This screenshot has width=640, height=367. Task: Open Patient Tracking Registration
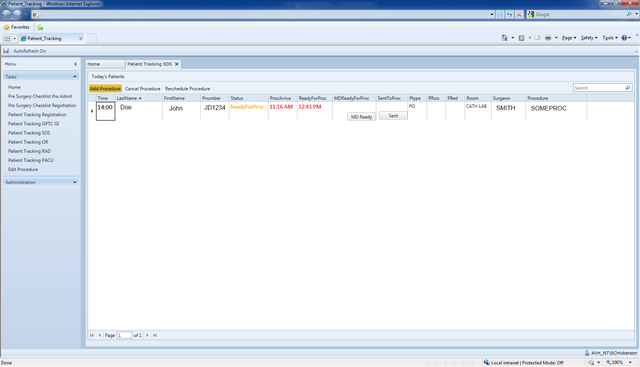pyautogui.click(x=37, y=115)
